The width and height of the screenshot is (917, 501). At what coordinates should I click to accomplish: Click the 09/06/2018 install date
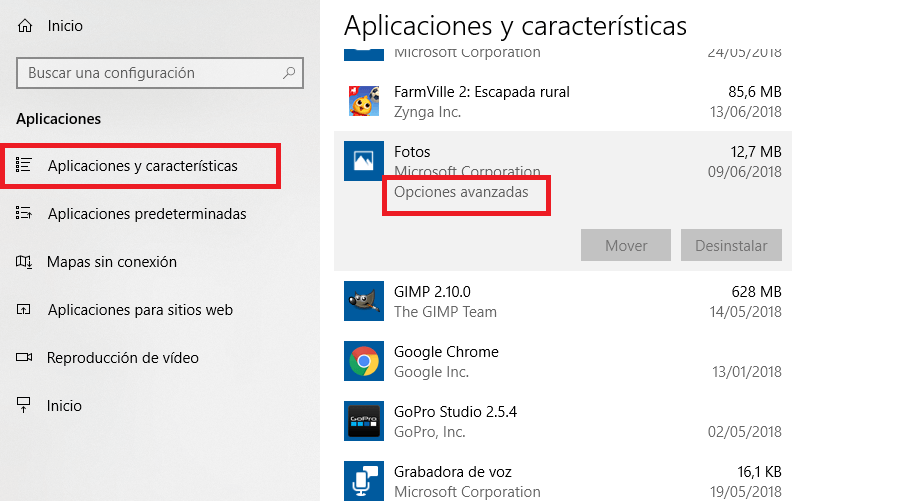click(744, 171)
